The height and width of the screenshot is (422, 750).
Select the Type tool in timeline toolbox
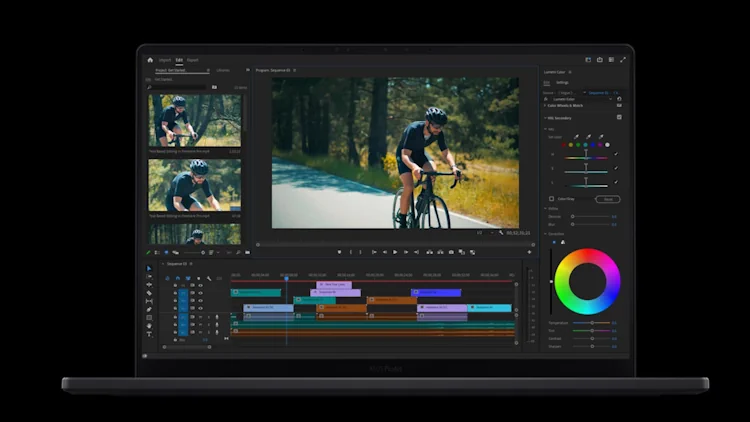(x=149, y=334)
